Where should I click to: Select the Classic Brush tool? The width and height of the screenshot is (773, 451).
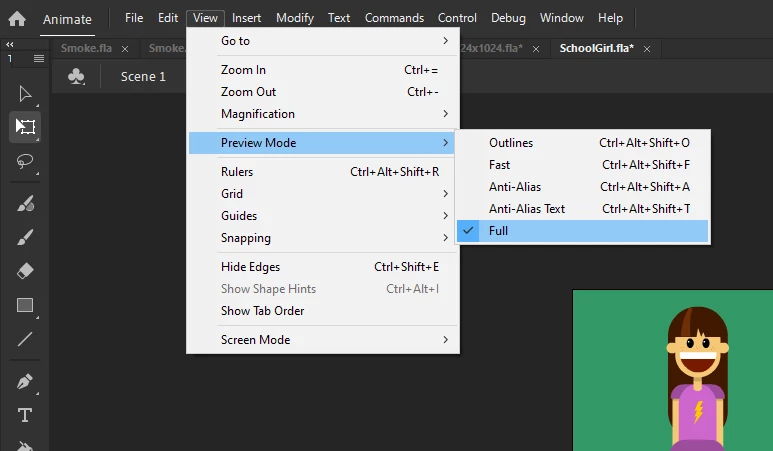(25, 237)
